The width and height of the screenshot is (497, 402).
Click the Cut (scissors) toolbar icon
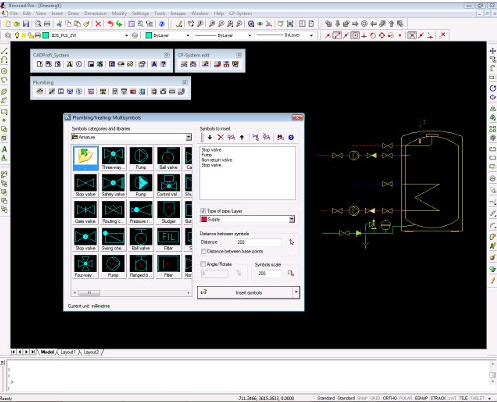coord(59,24)
